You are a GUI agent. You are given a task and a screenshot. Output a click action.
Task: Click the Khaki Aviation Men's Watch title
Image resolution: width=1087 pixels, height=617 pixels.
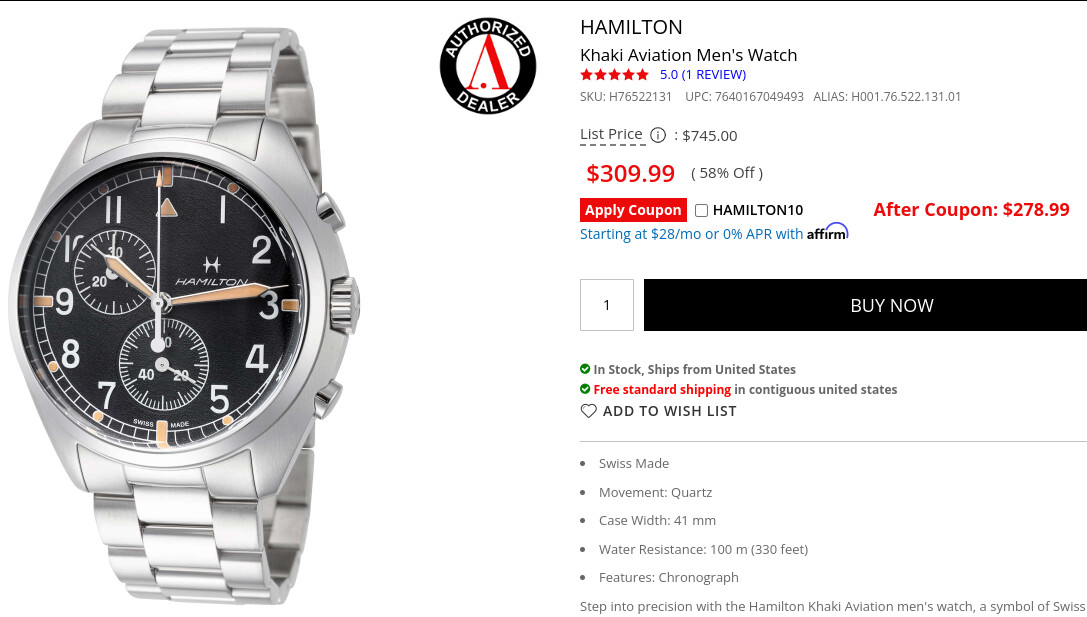(x=688, y=55)
